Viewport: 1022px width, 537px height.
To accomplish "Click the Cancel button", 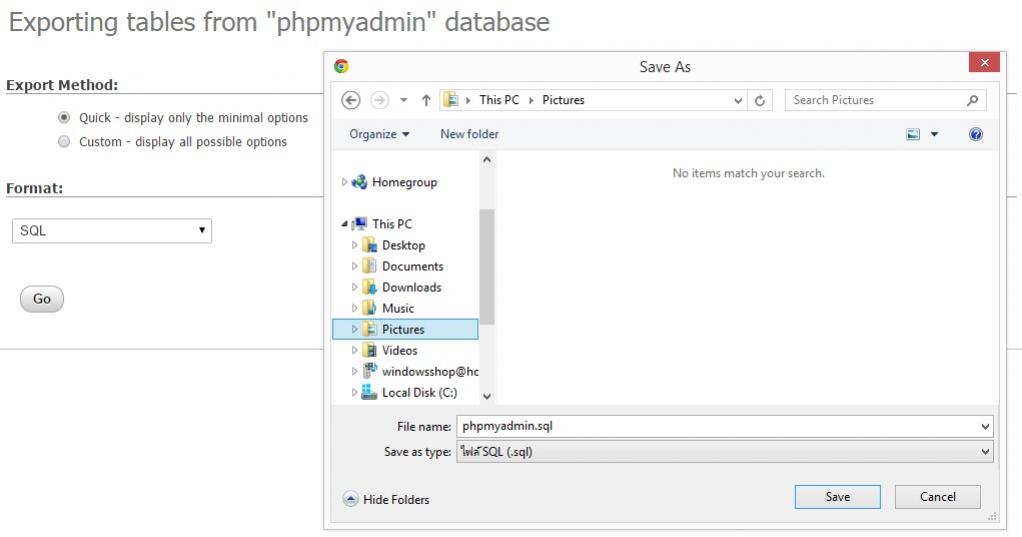I will click(937, 497).
